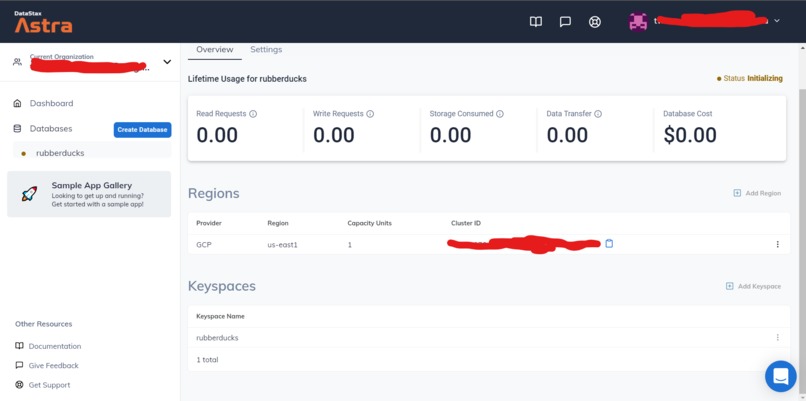
Task: Click the Status Initializing indicator
Action: coord(749,79)
